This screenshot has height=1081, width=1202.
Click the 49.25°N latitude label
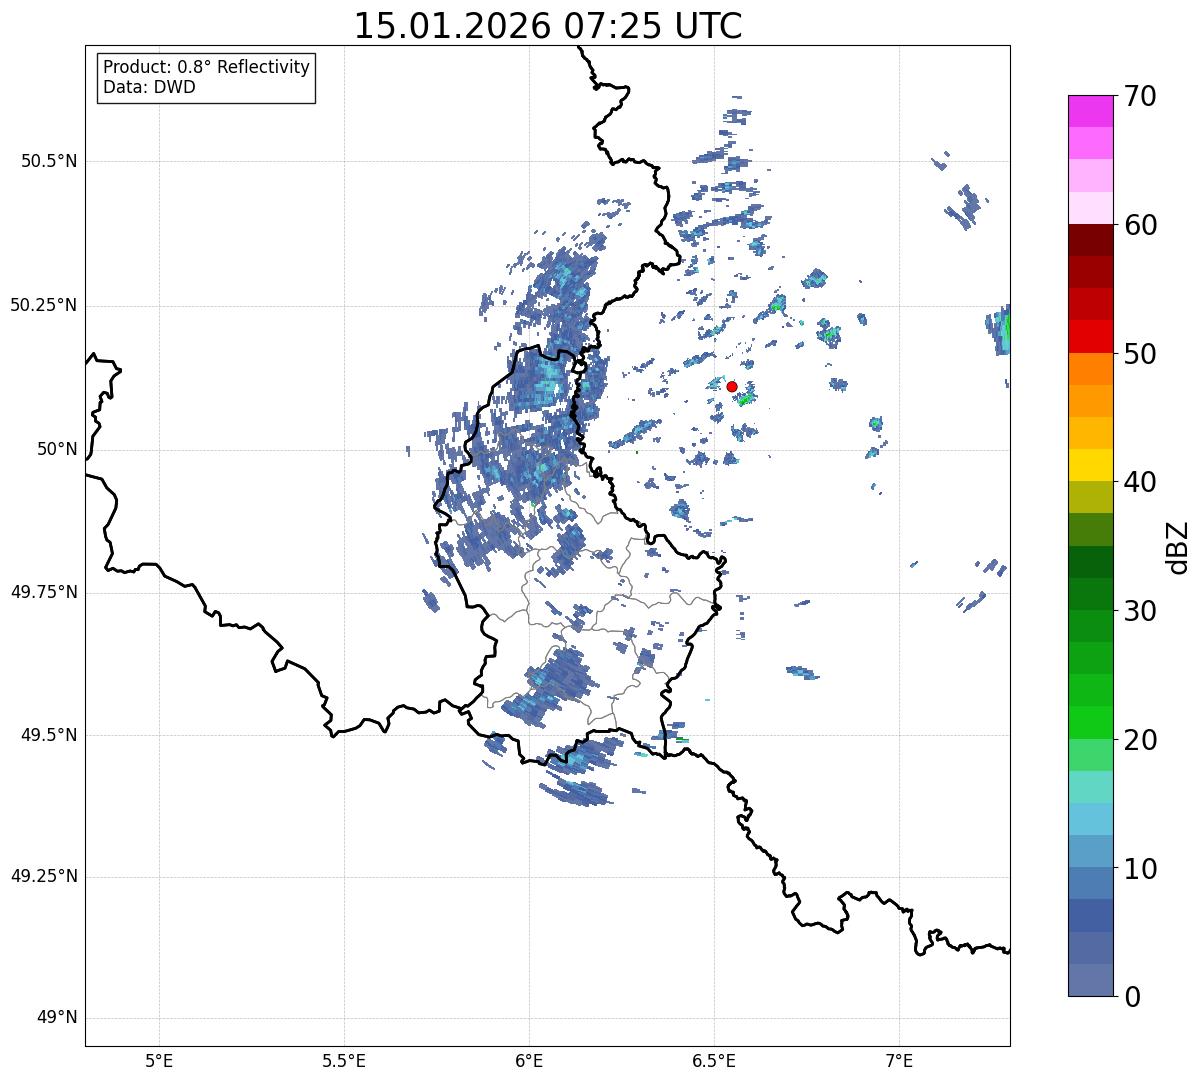(44, 877)
